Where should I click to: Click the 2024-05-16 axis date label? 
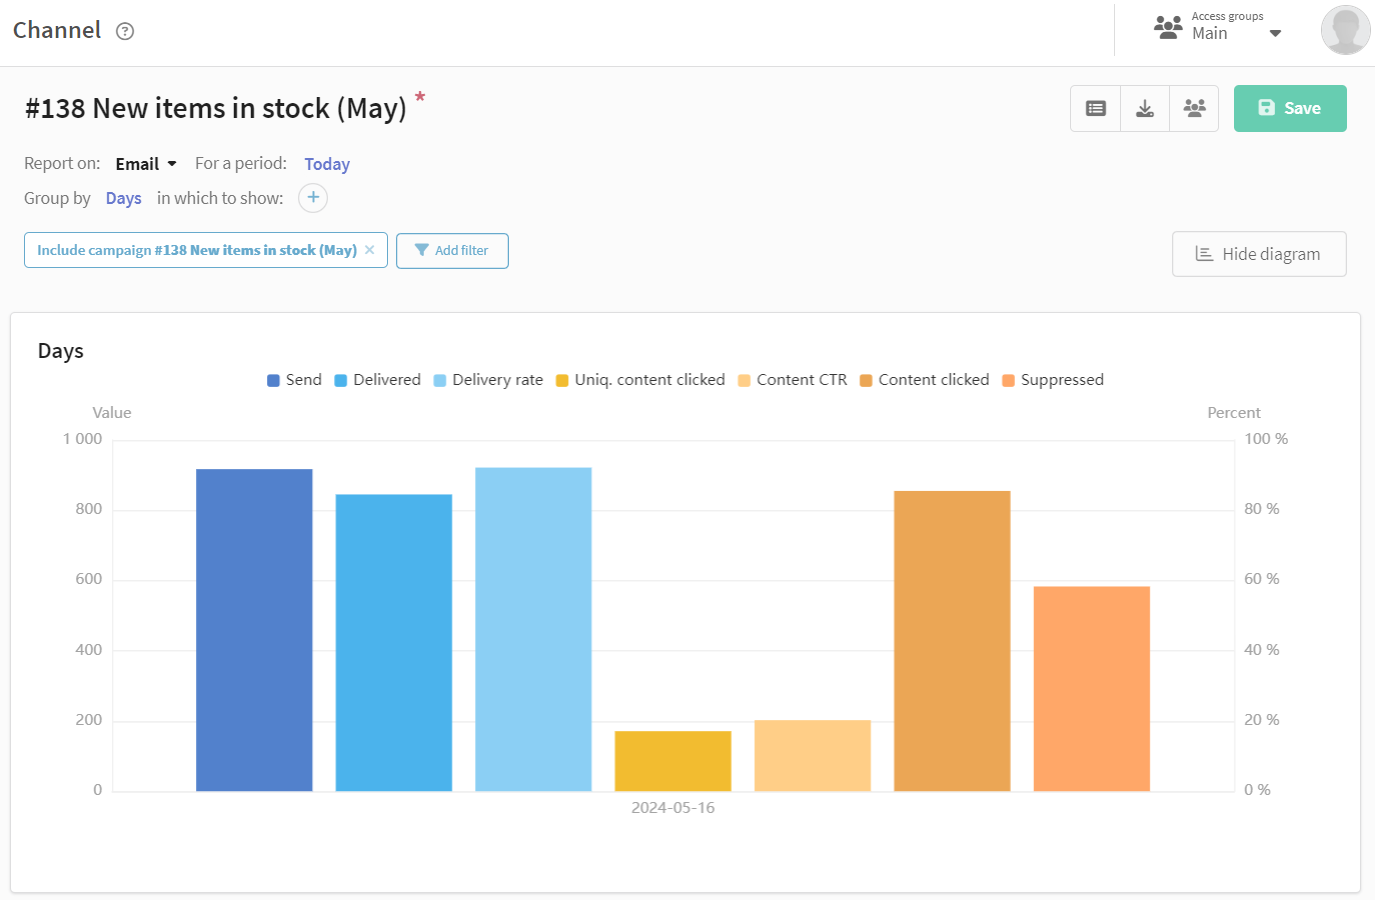click(x=673, y=808)
